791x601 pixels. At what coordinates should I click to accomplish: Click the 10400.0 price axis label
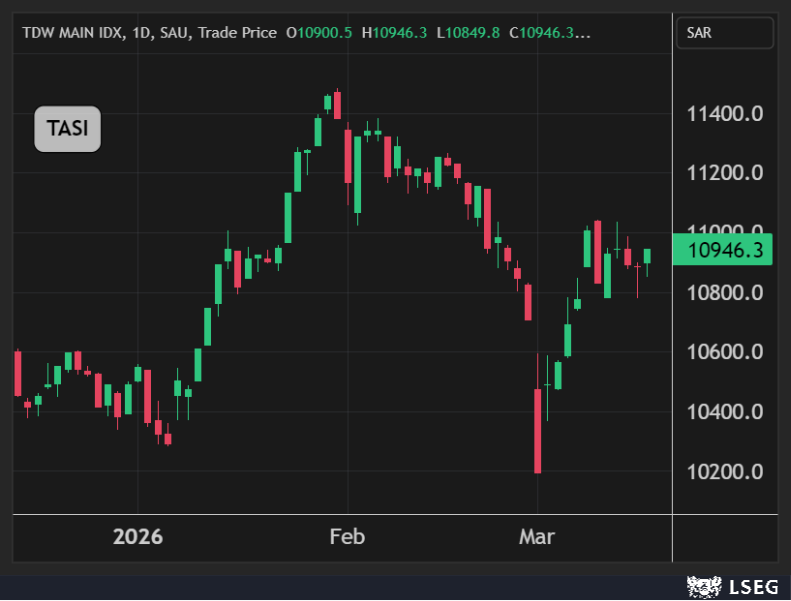point(725,412)
